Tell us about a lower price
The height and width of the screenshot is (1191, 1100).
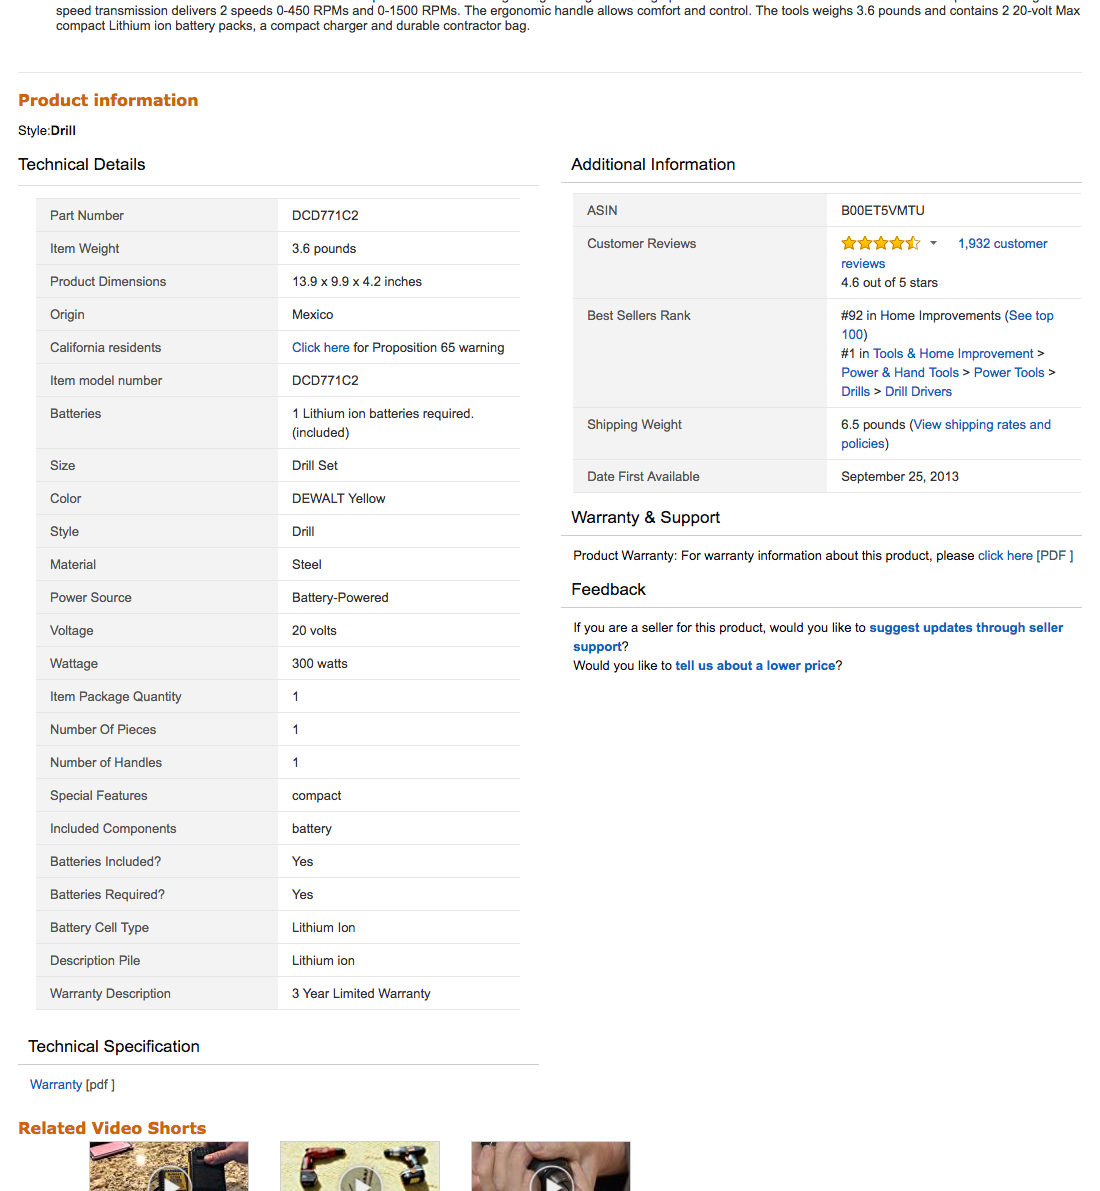[x=755, y=665]
